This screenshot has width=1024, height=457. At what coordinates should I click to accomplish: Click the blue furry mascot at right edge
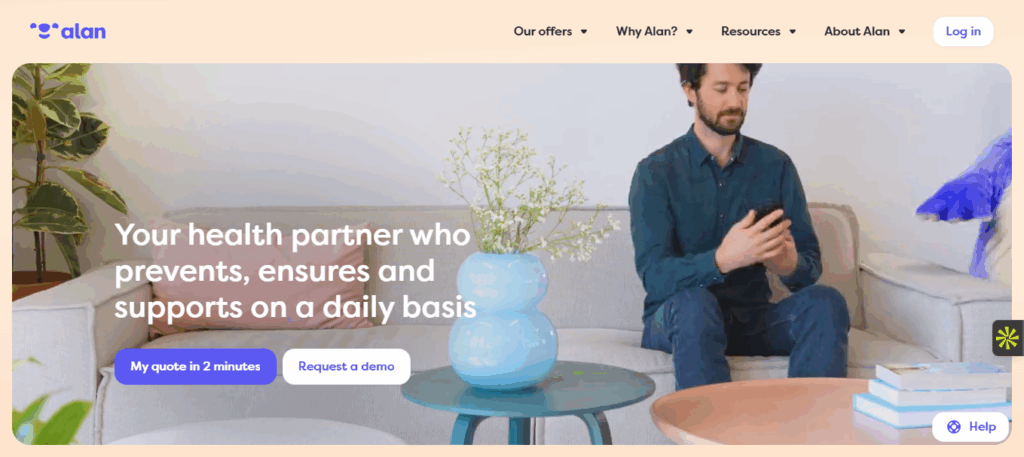tap(968, 202)
